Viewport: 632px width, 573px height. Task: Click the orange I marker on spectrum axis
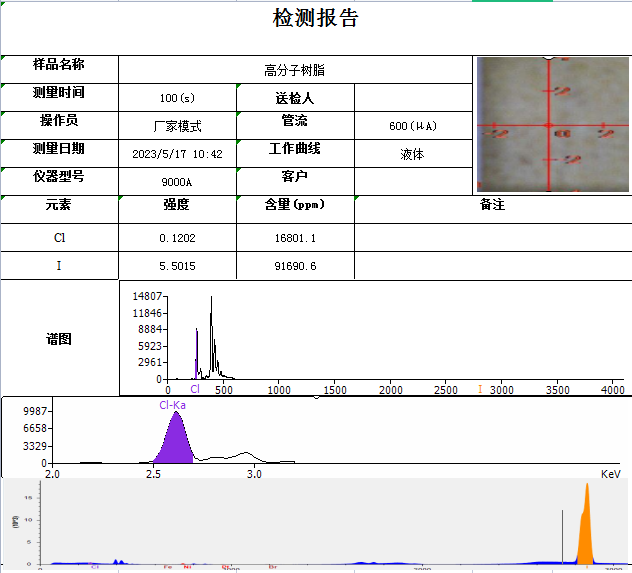coord(480,389)
